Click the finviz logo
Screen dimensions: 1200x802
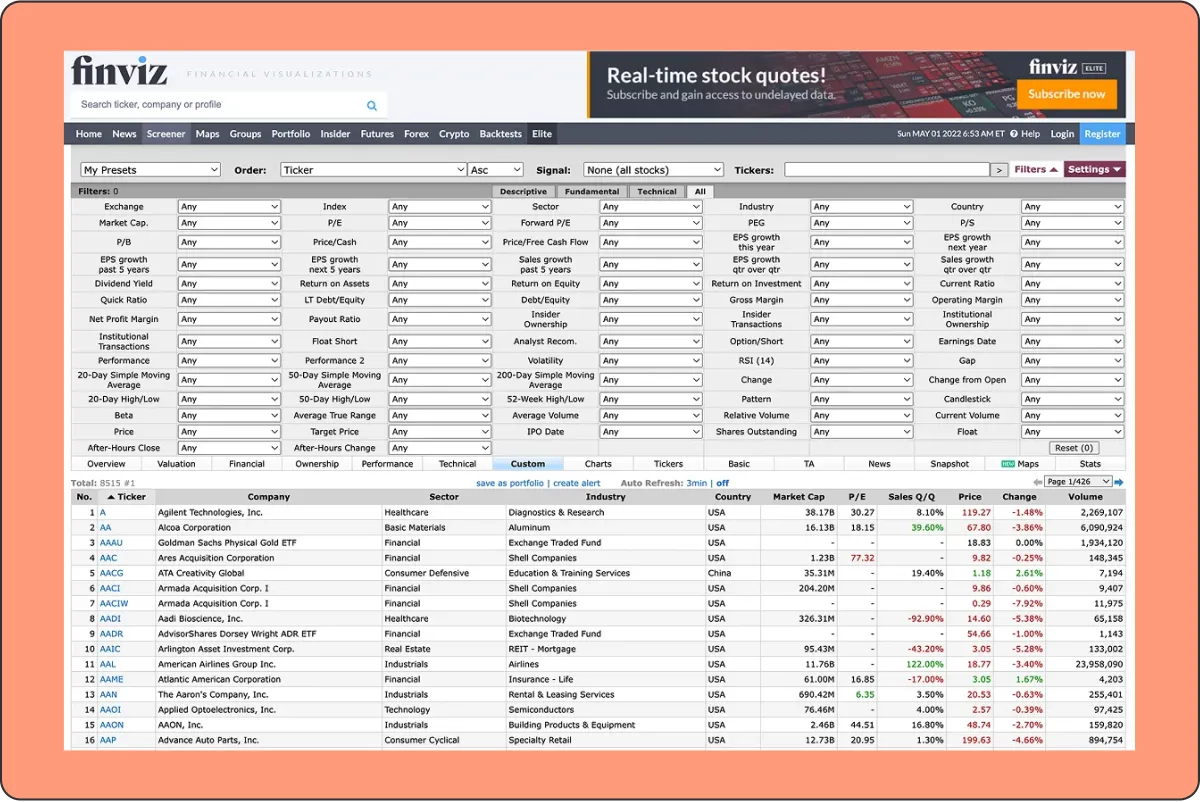[119, 71]
